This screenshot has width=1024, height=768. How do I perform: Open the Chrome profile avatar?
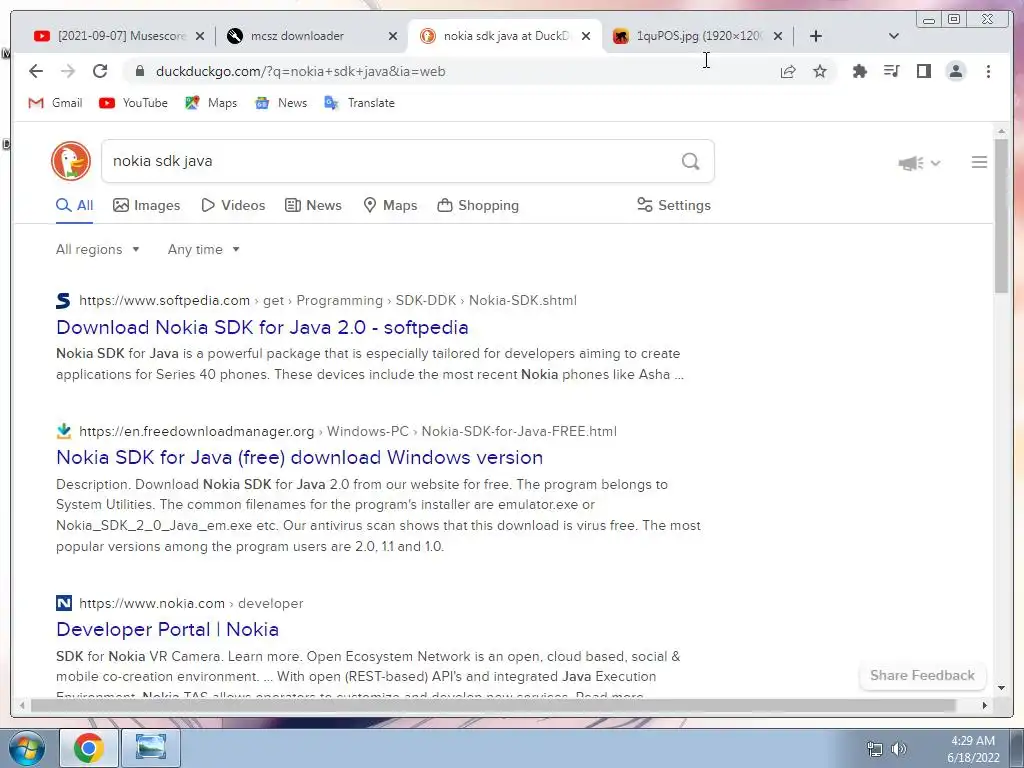955,71
